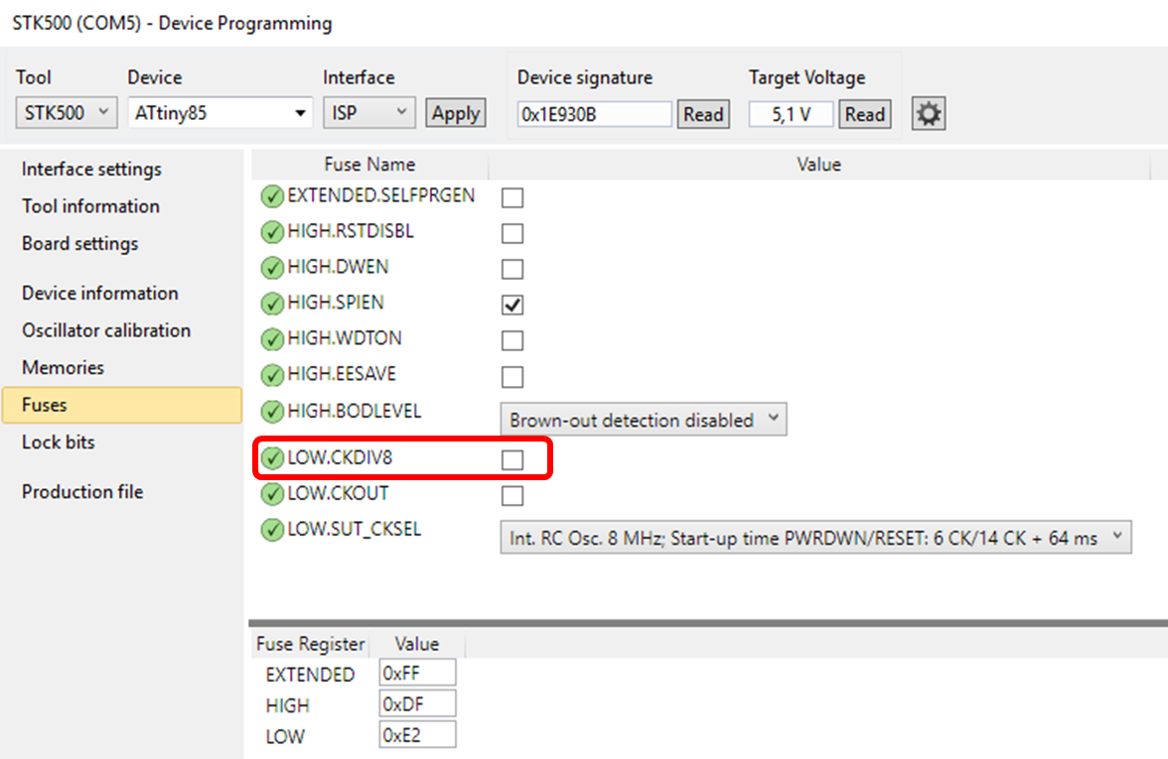
Task: Open Production file page
Action: (83, 492)
